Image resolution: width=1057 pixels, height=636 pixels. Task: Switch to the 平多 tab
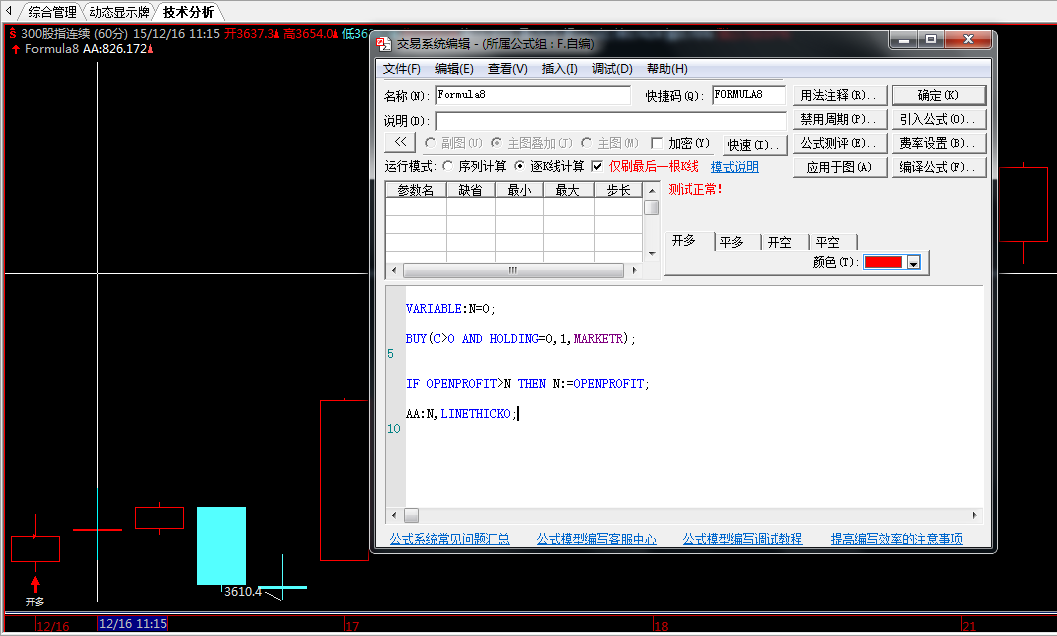[x=732, y=242]
